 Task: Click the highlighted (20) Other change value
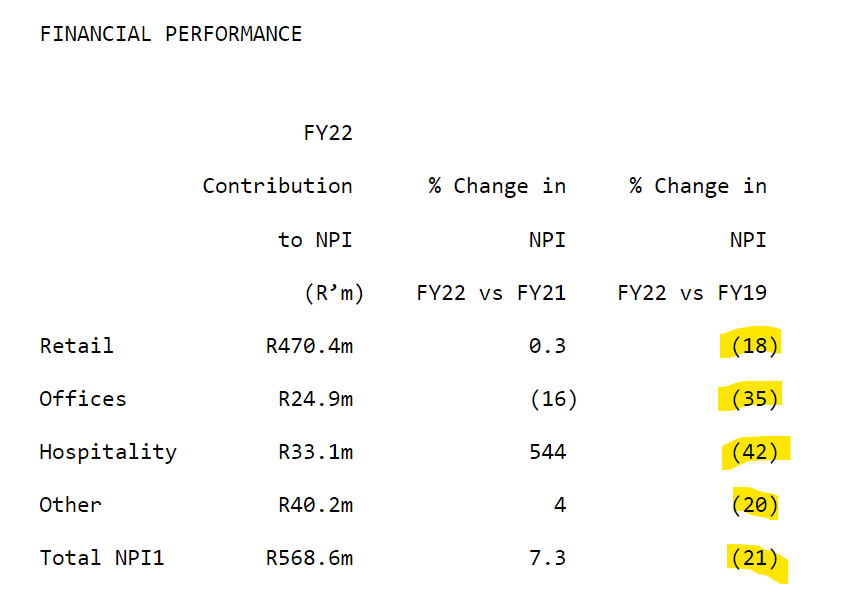coord(755,505)
